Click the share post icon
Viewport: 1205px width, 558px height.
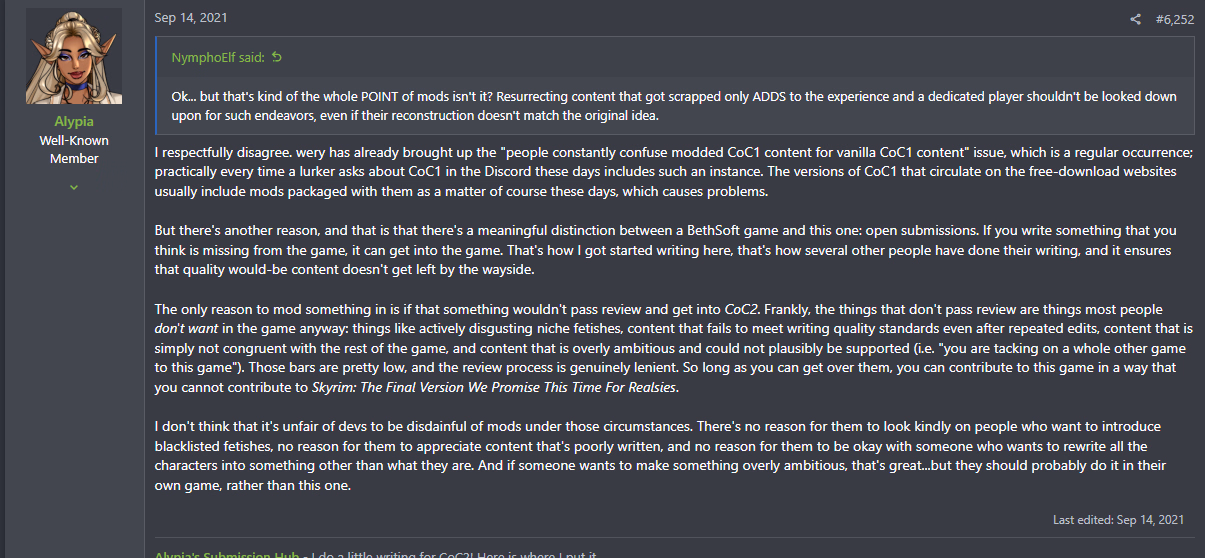tap(1135, 19)
